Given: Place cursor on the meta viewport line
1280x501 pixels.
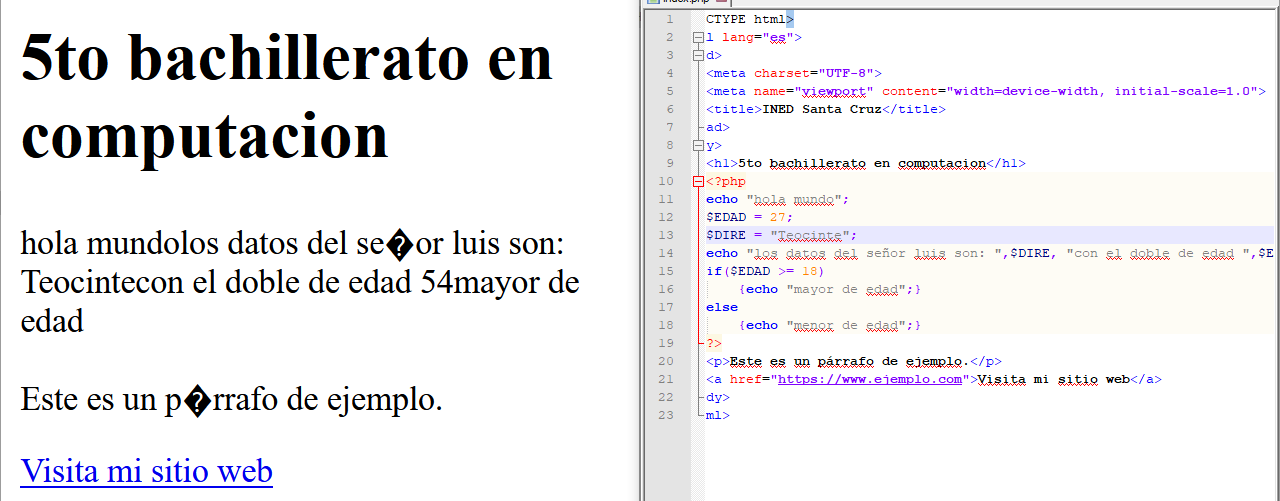Looking at the screenshot, I should pos(986,91).
